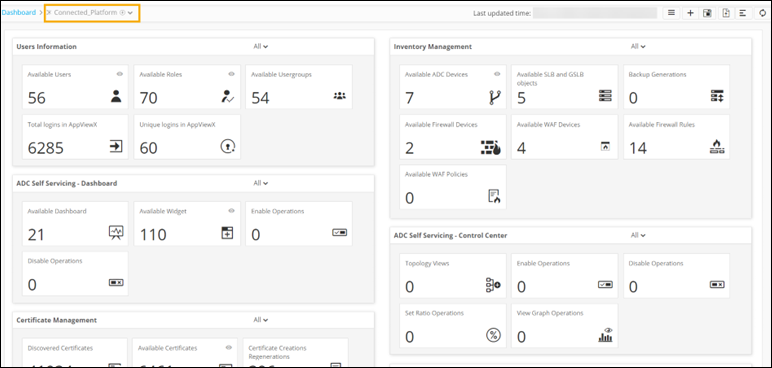Click the left-aligned lines icon in toolbar
Screen dimensions: 772x368
click(743, 13)
